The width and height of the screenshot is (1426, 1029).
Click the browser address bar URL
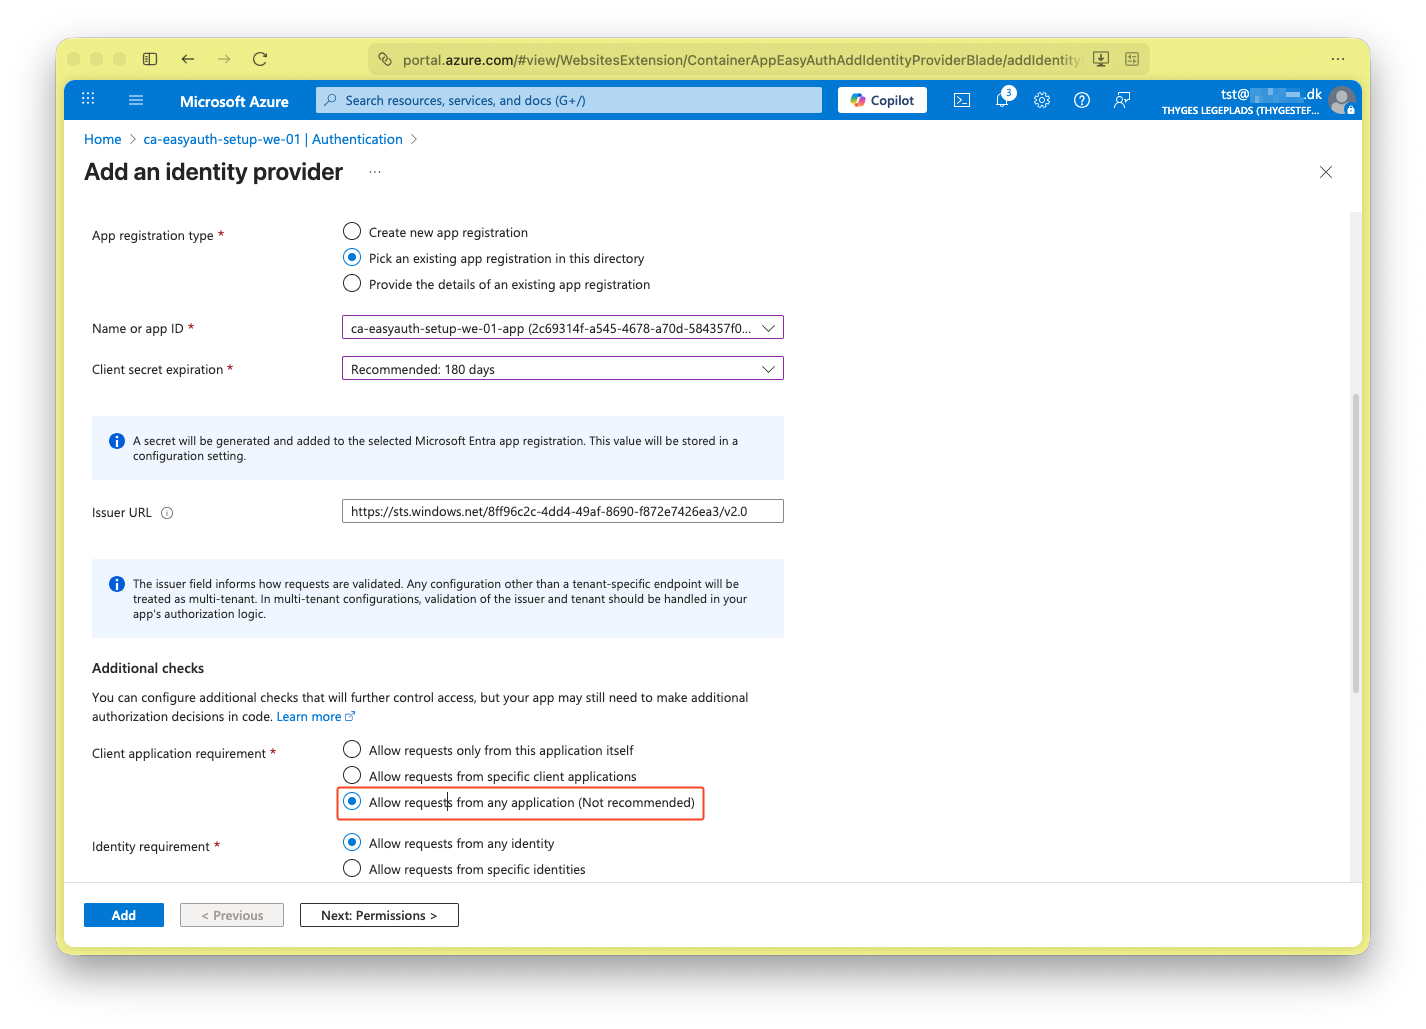(x=740, y=60)
